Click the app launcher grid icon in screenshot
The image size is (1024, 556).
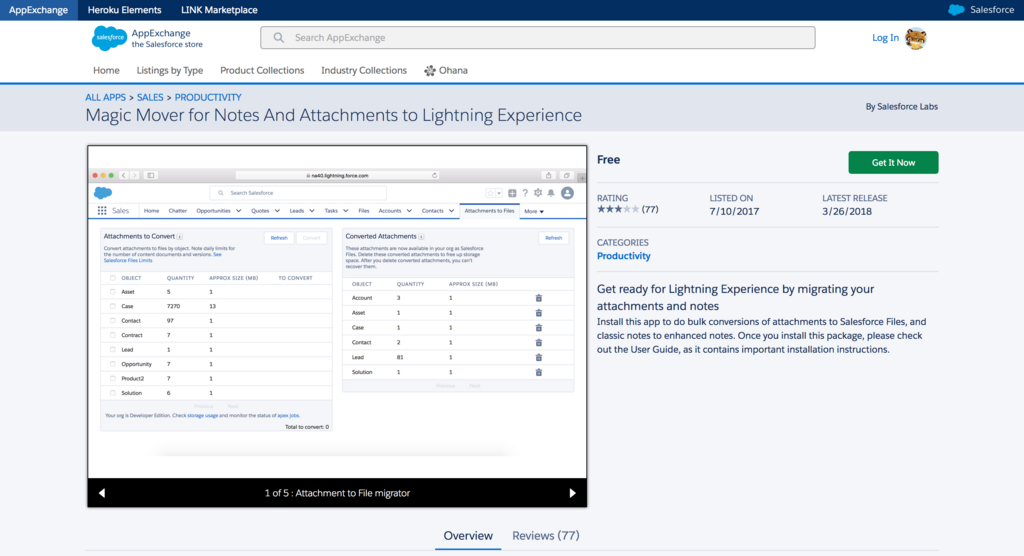click(x=102, y=210)
